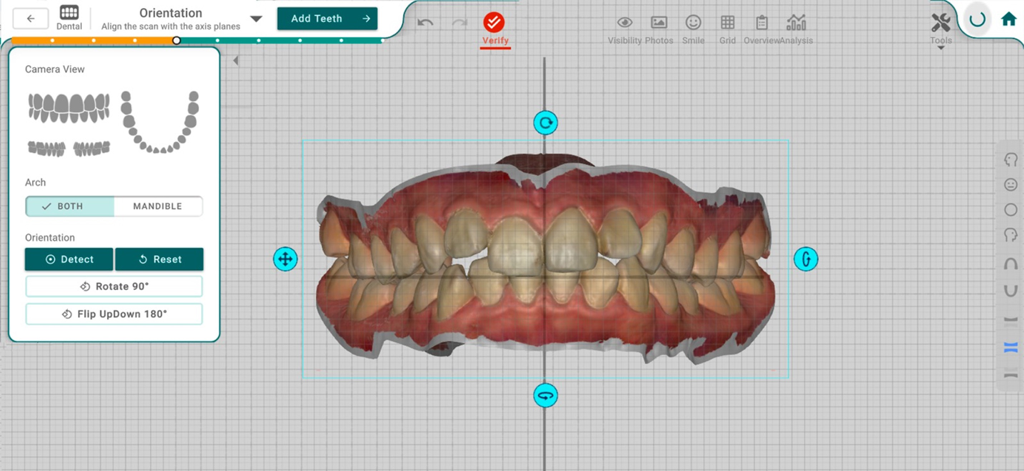Viewport: 1024px width, 471px height.
Task: Go to Home screen
Action: point(1009,19)
